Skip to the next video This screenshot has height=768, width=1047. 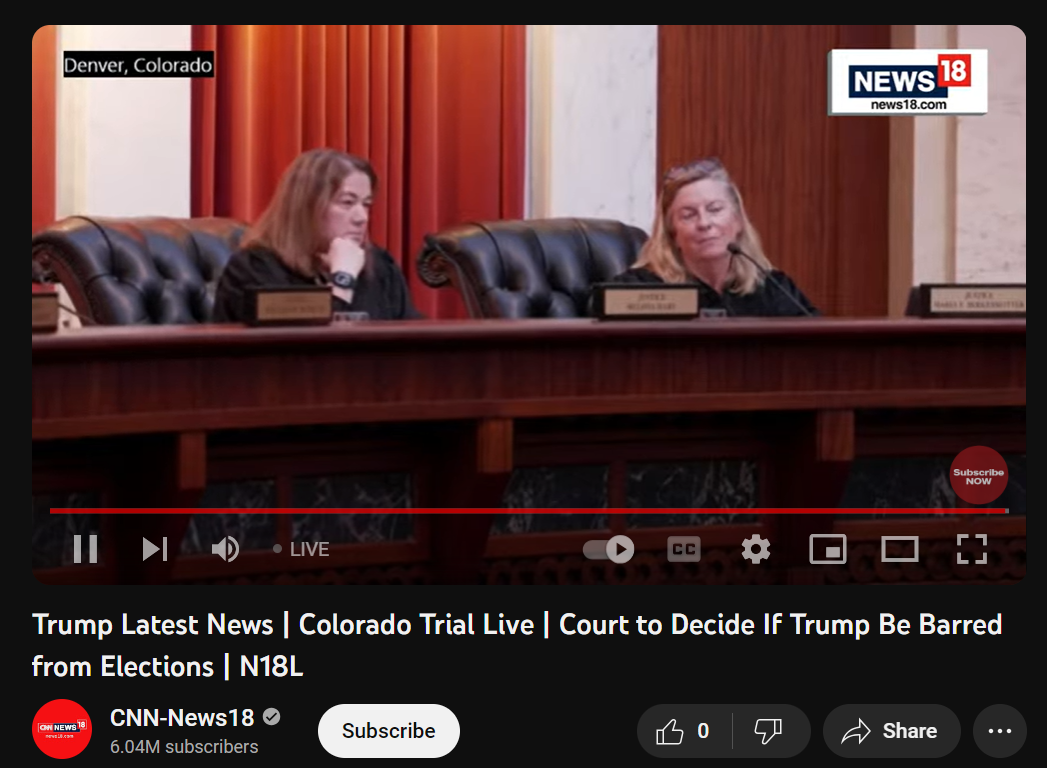pyautogui.click(x=155, y=549)
